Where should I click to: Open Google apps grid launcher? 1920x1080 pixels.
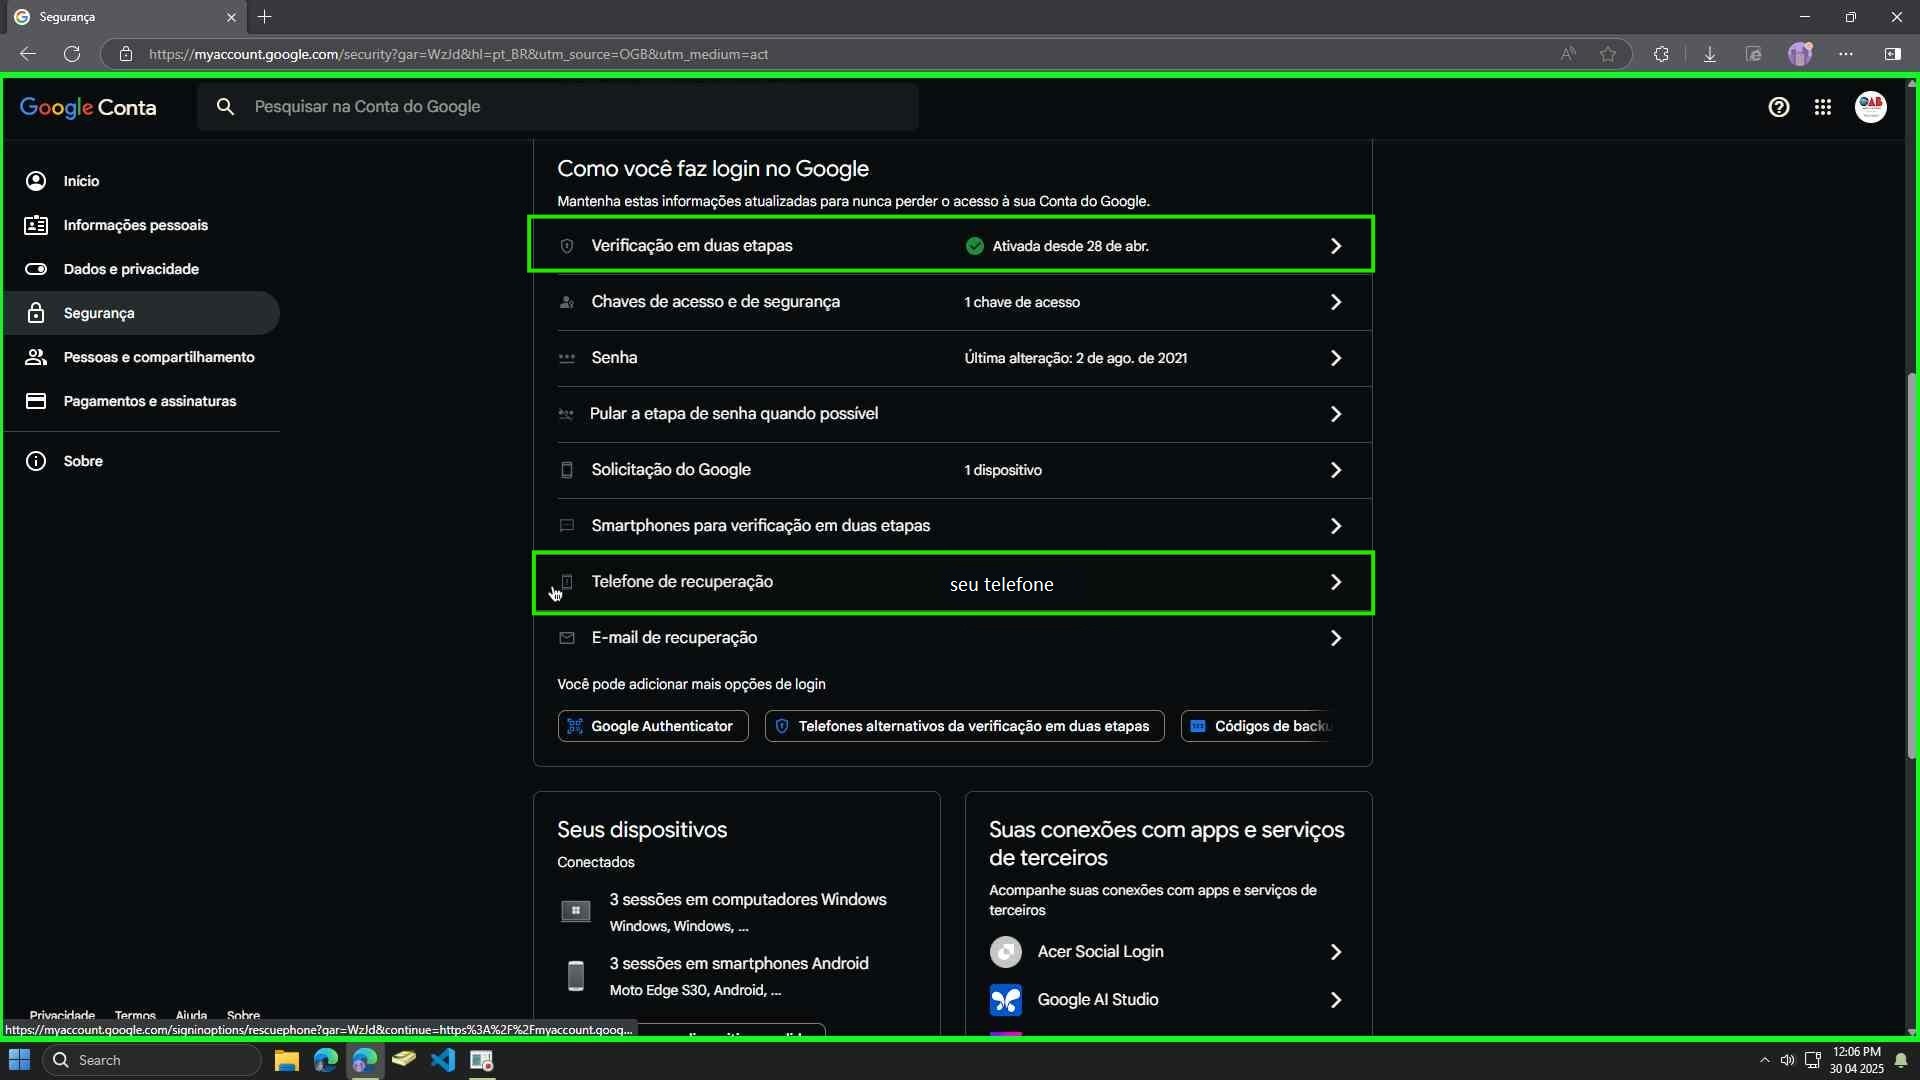point(1822,107)
